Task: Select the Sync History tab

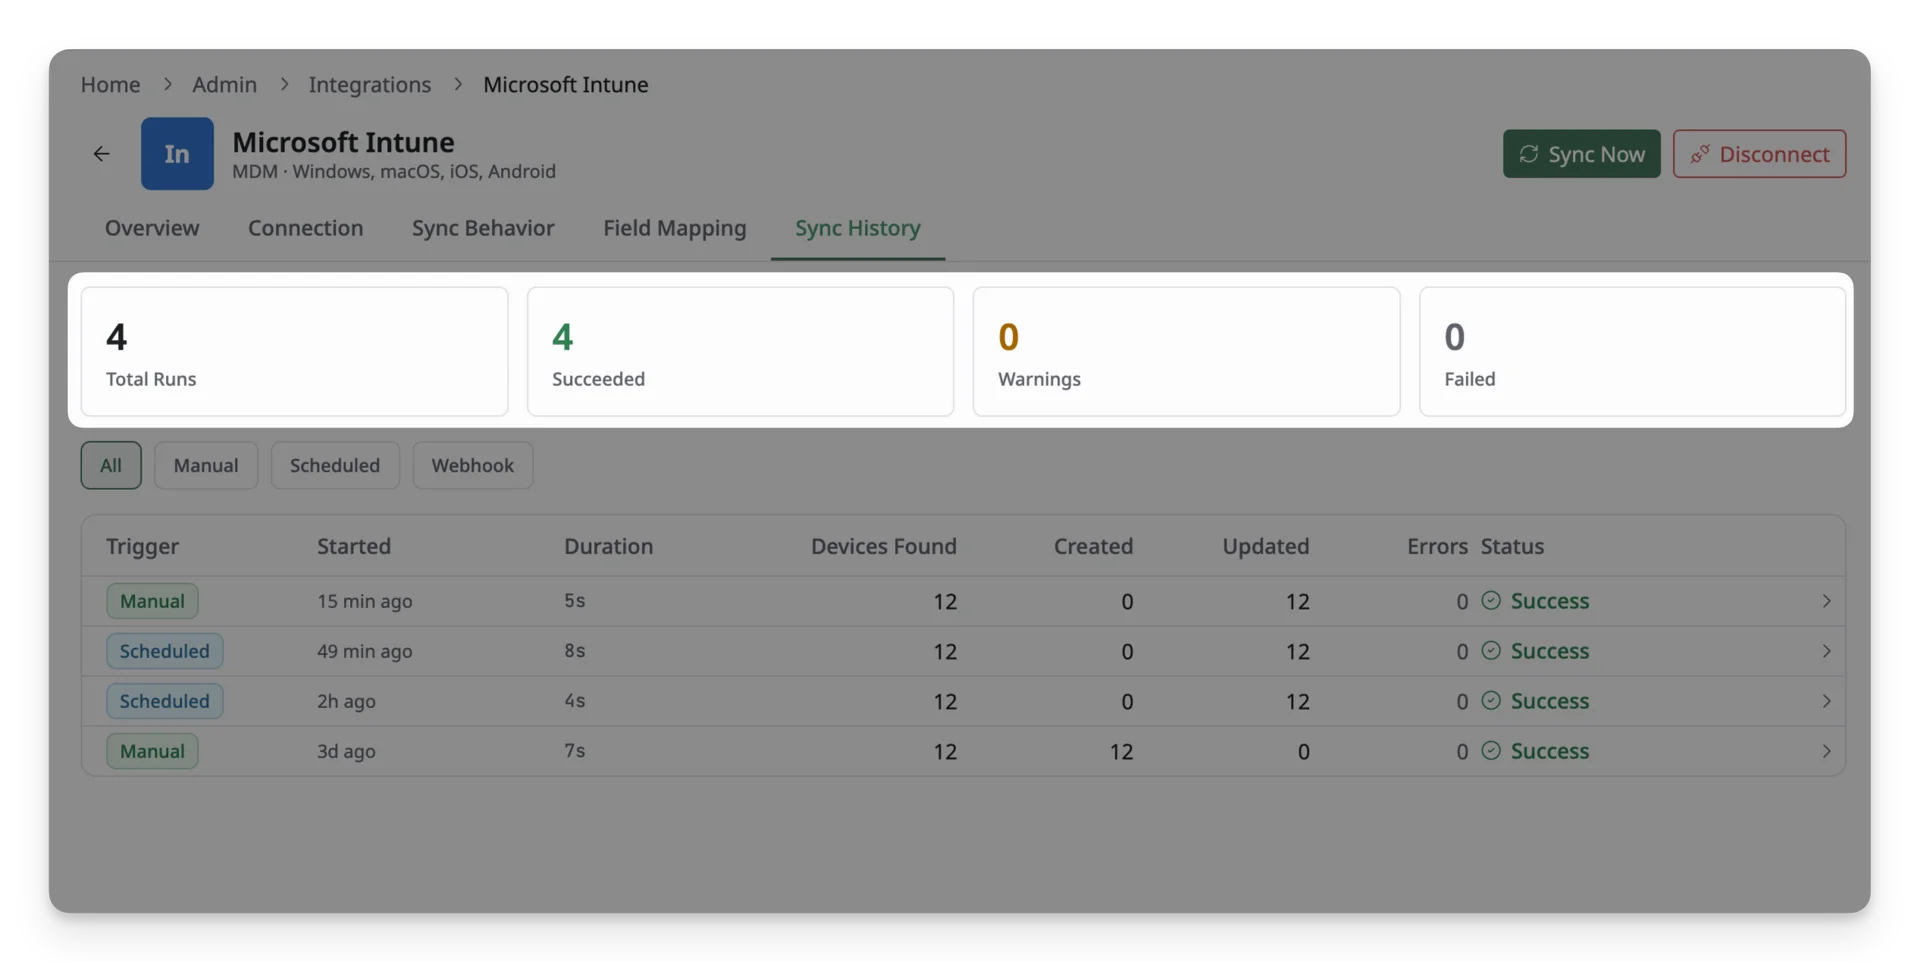Action: [x=858, y=228]
